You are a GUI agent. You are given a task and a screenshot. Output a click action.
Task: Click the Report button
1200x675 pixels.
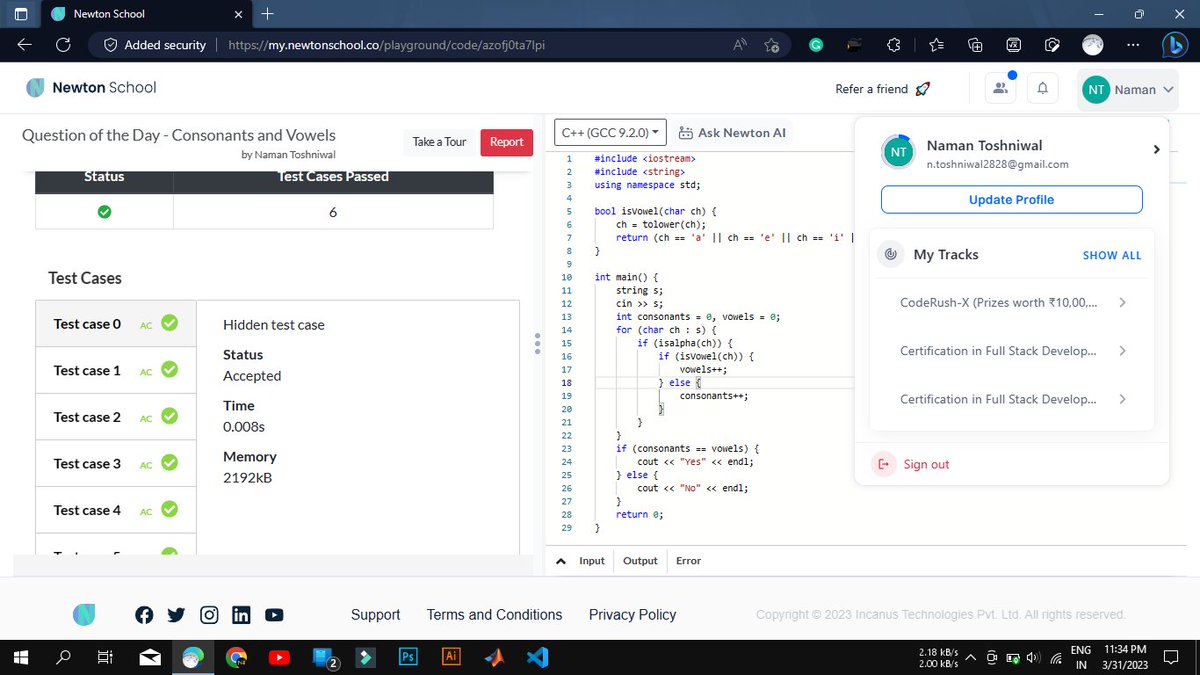pos(506,142)
